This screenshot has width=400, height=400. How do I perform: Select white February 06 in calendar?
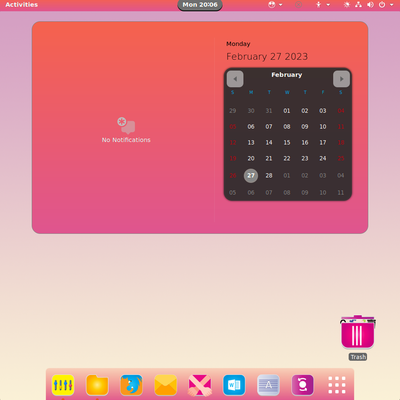coord(251,127)
